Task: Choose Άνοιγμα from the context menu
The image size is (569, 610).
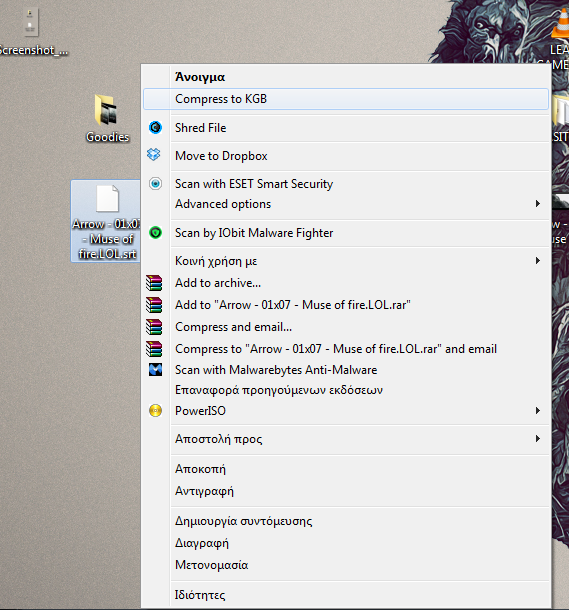Action: point(346,77)
